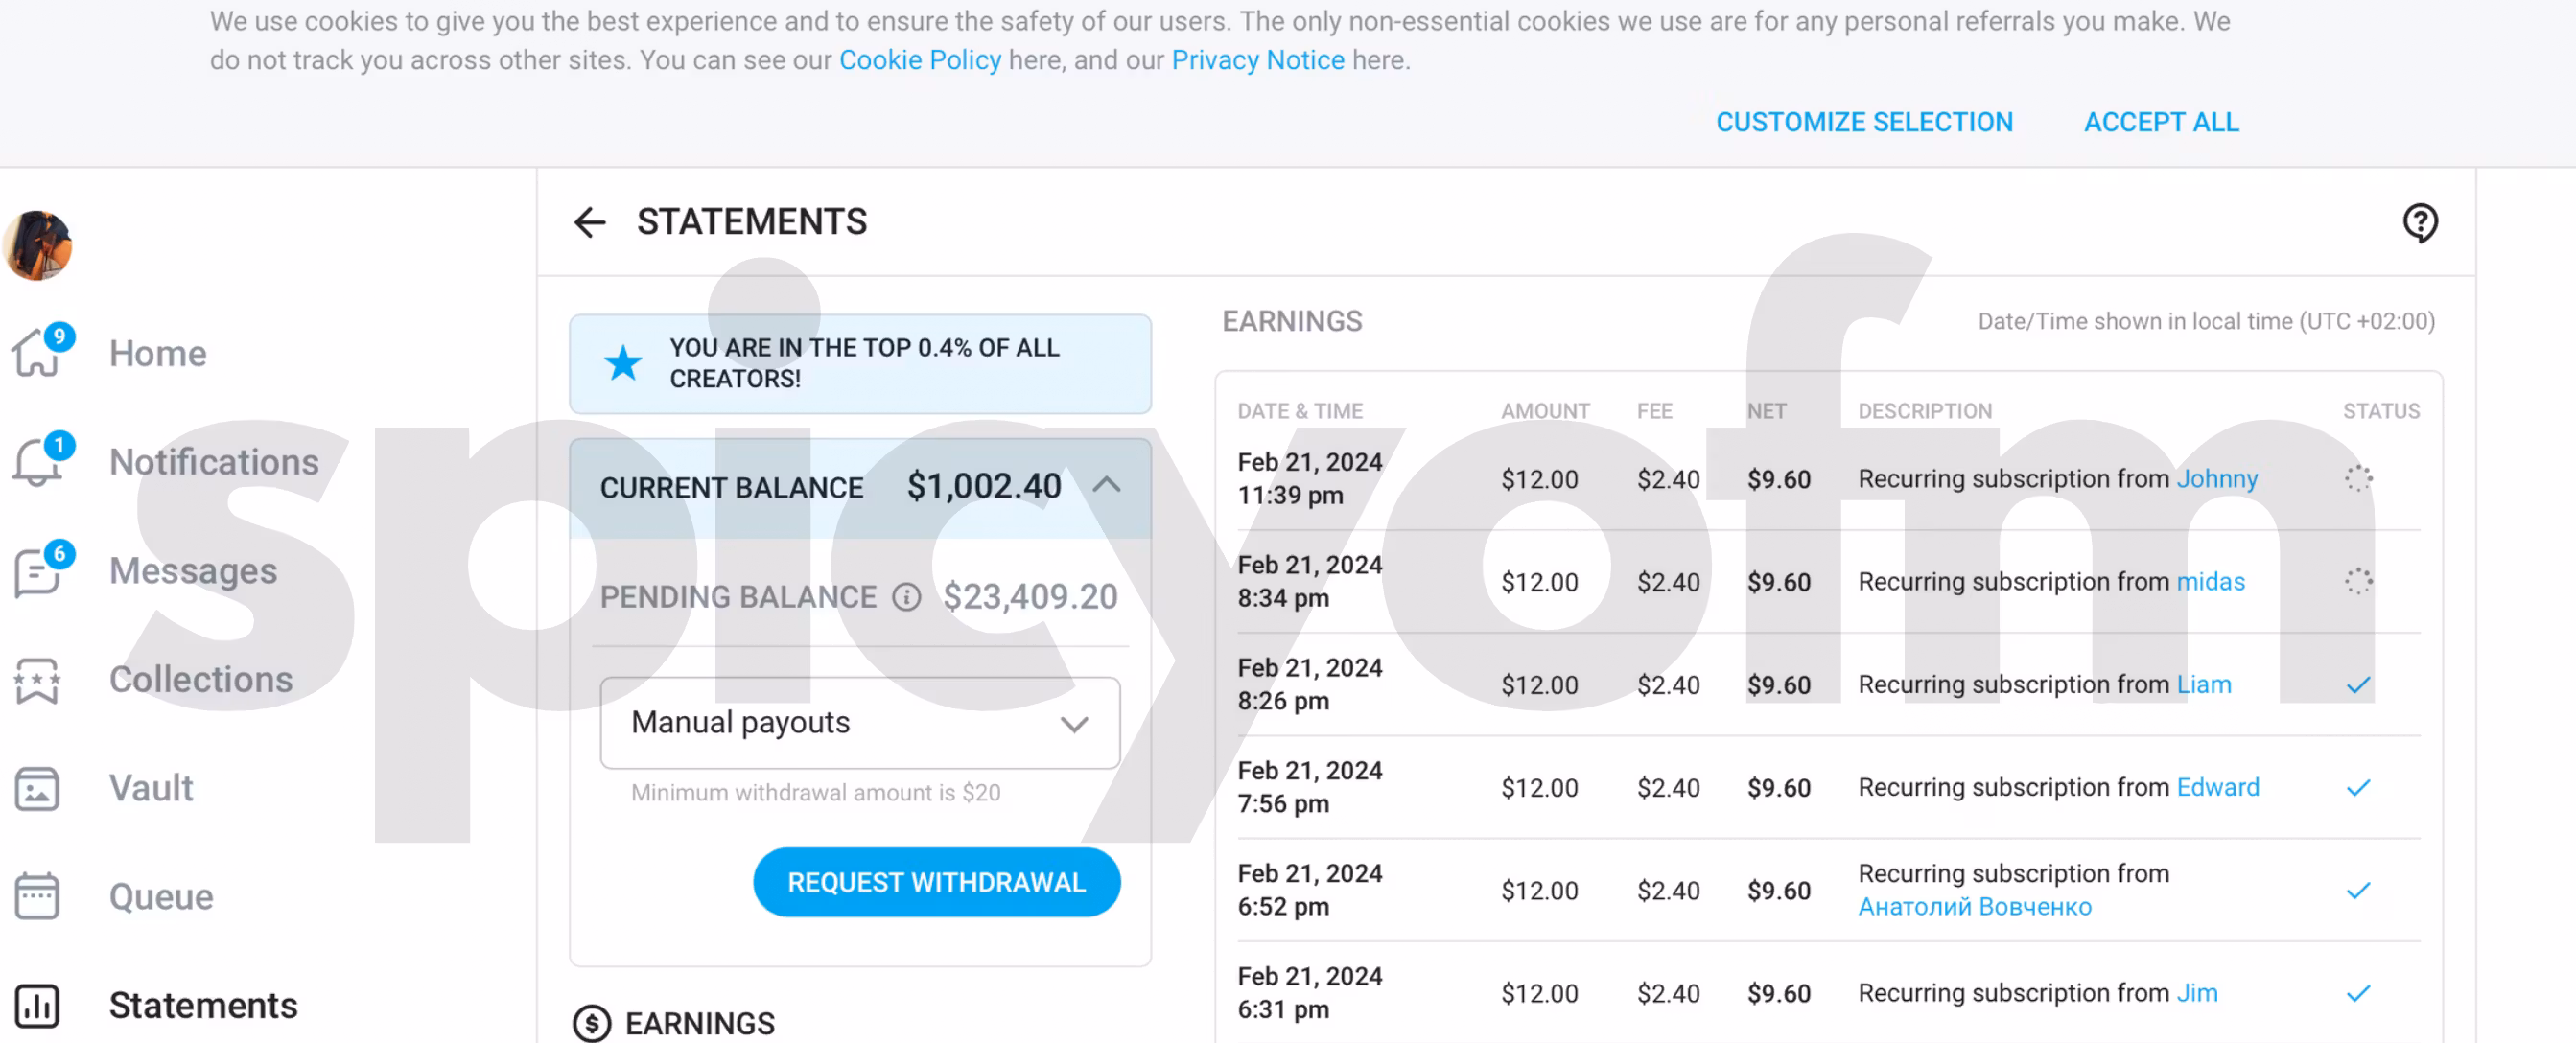
Task: Open the Manual payouts dropdown
Action: pyautogui.click(x=860, y=722)
